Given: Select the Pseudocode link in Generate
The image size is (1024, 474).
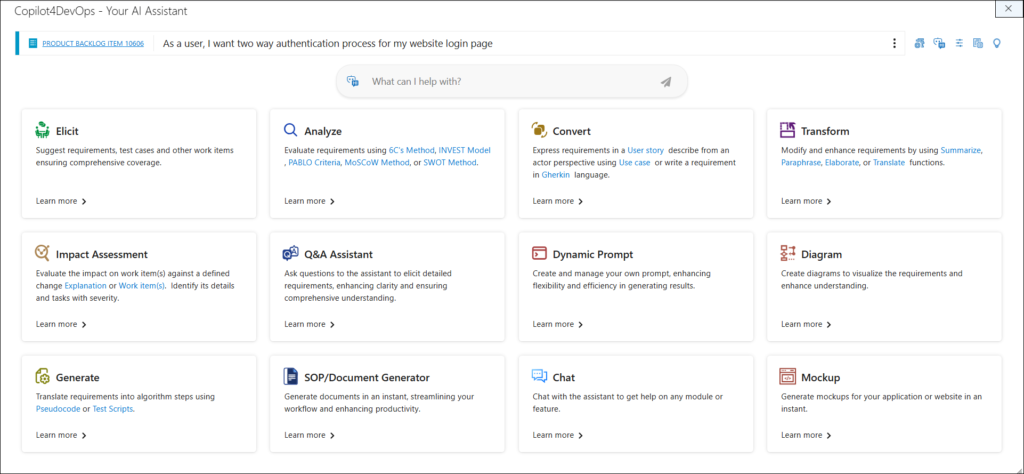Looking at the screenshot, I should click(59, 408).
